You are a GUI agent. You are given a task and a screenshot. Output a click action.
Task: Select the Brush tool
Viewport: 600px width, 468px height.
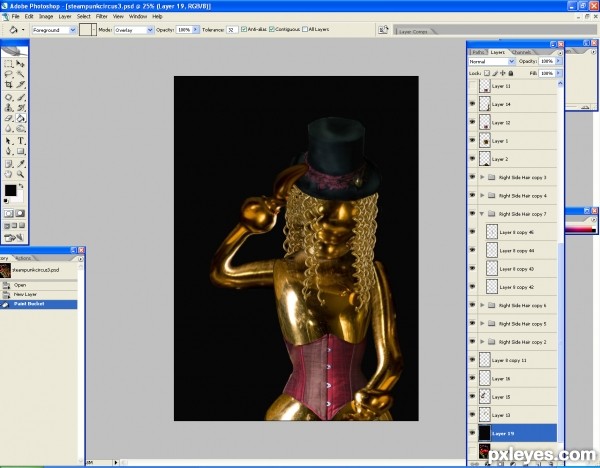[20, 97]
